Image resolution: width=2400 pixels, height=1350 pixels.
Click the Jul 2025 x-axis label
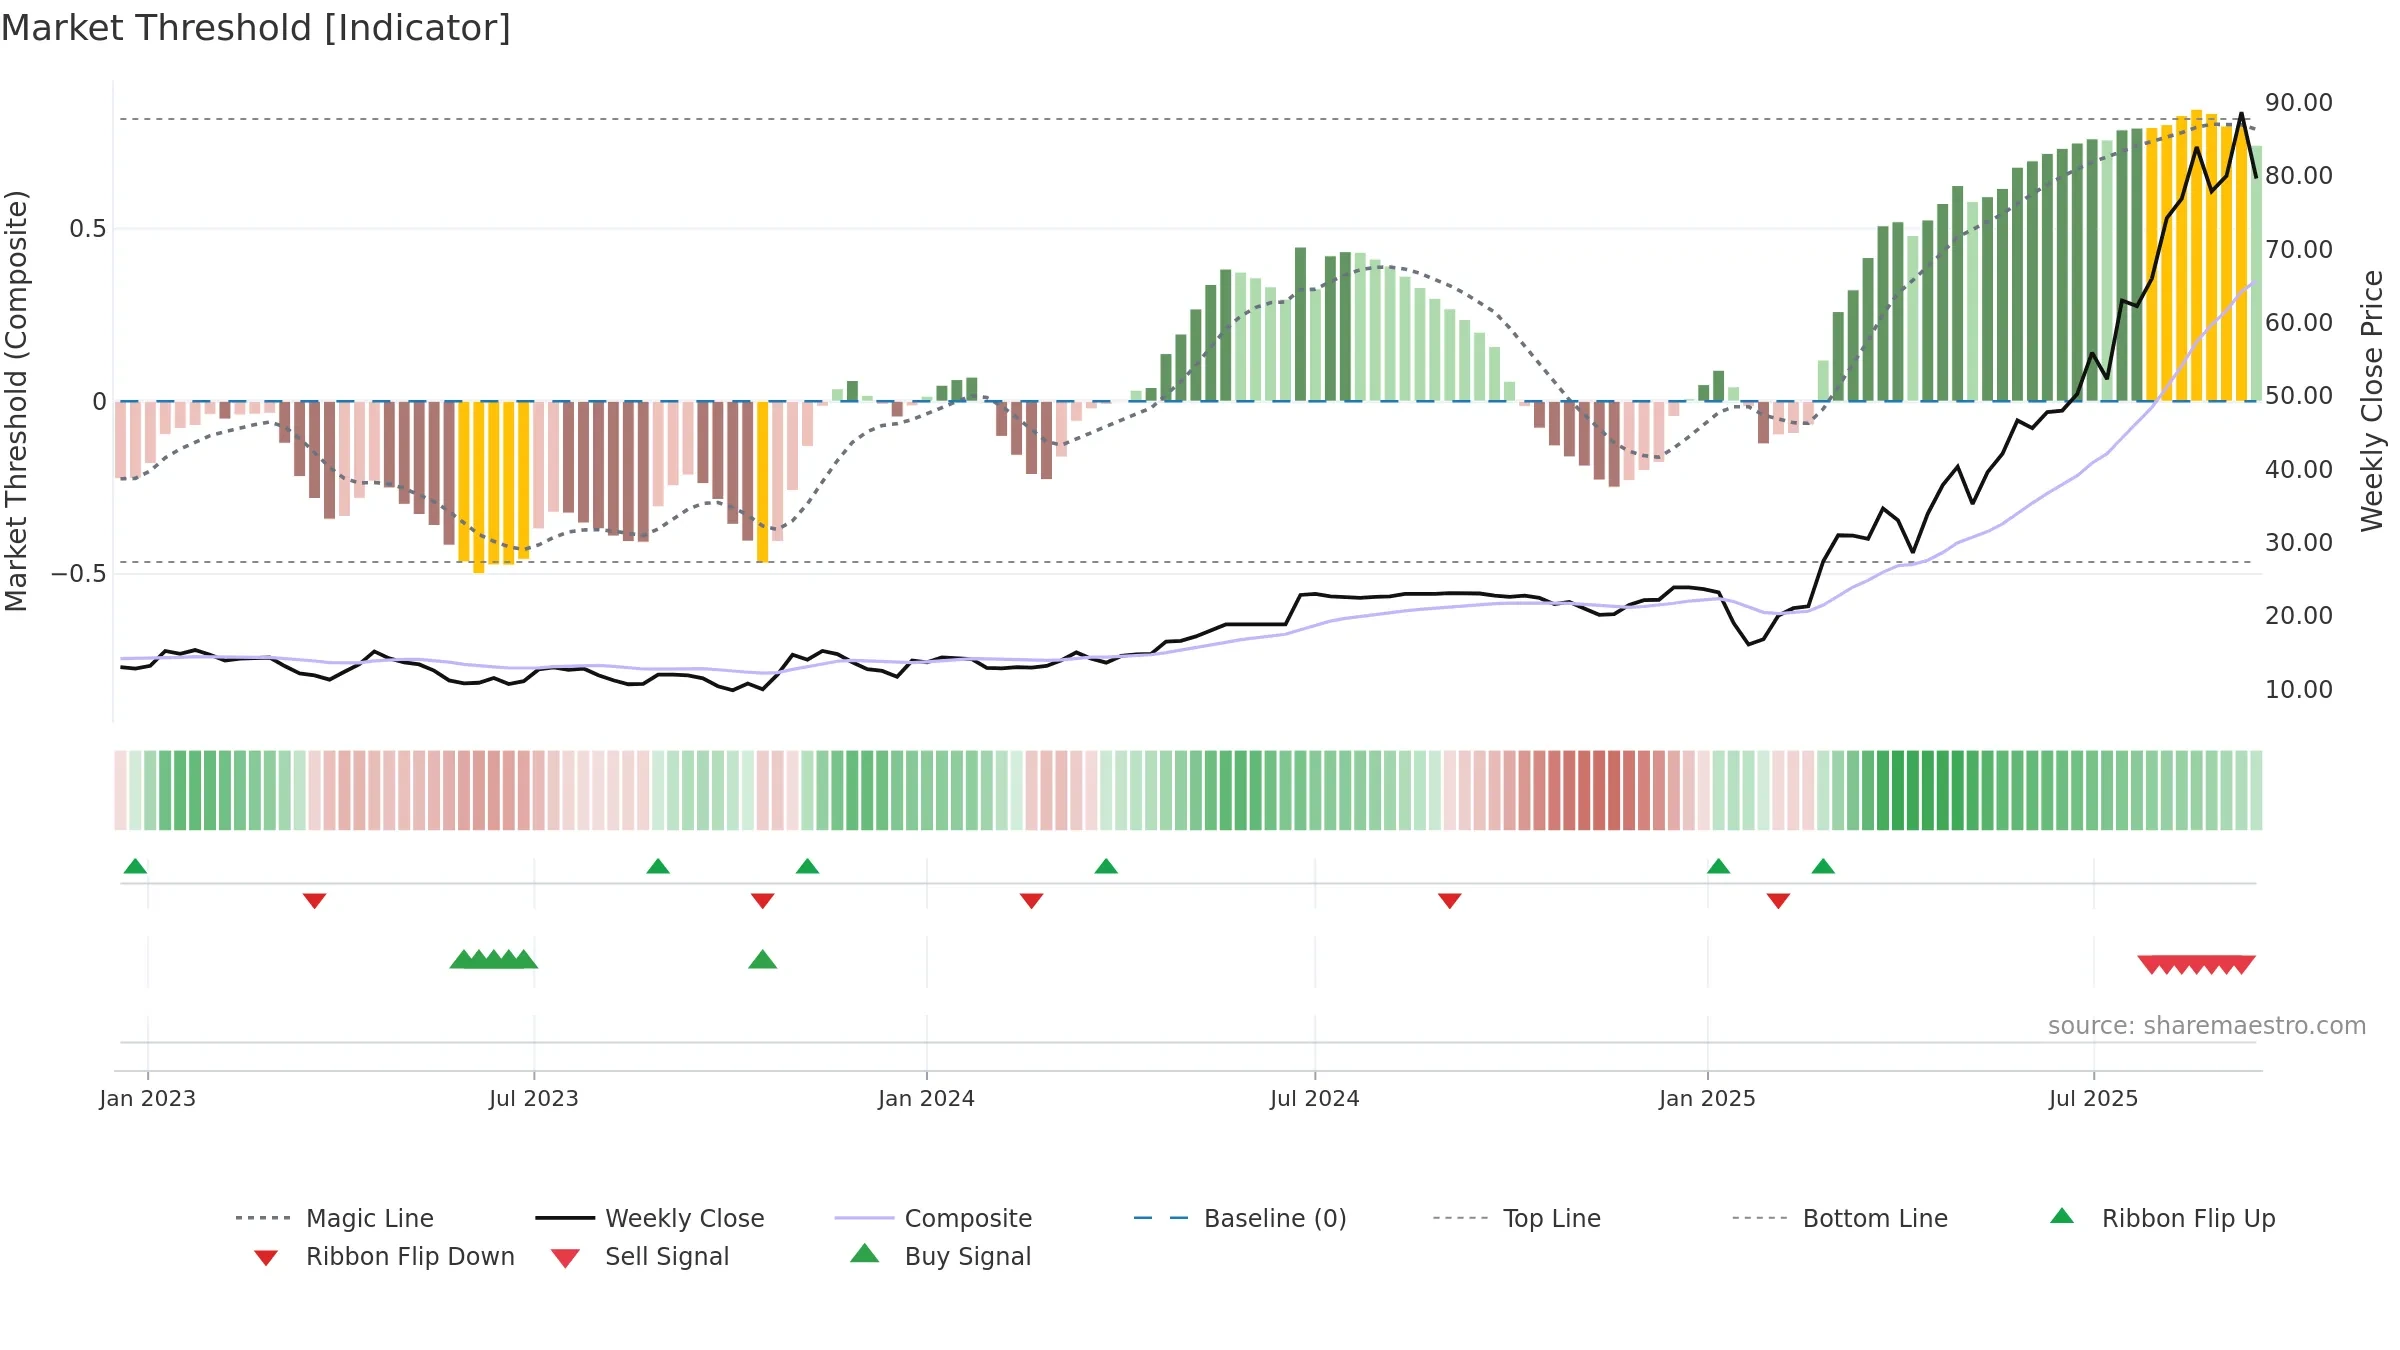[x=2094, y=1098]
